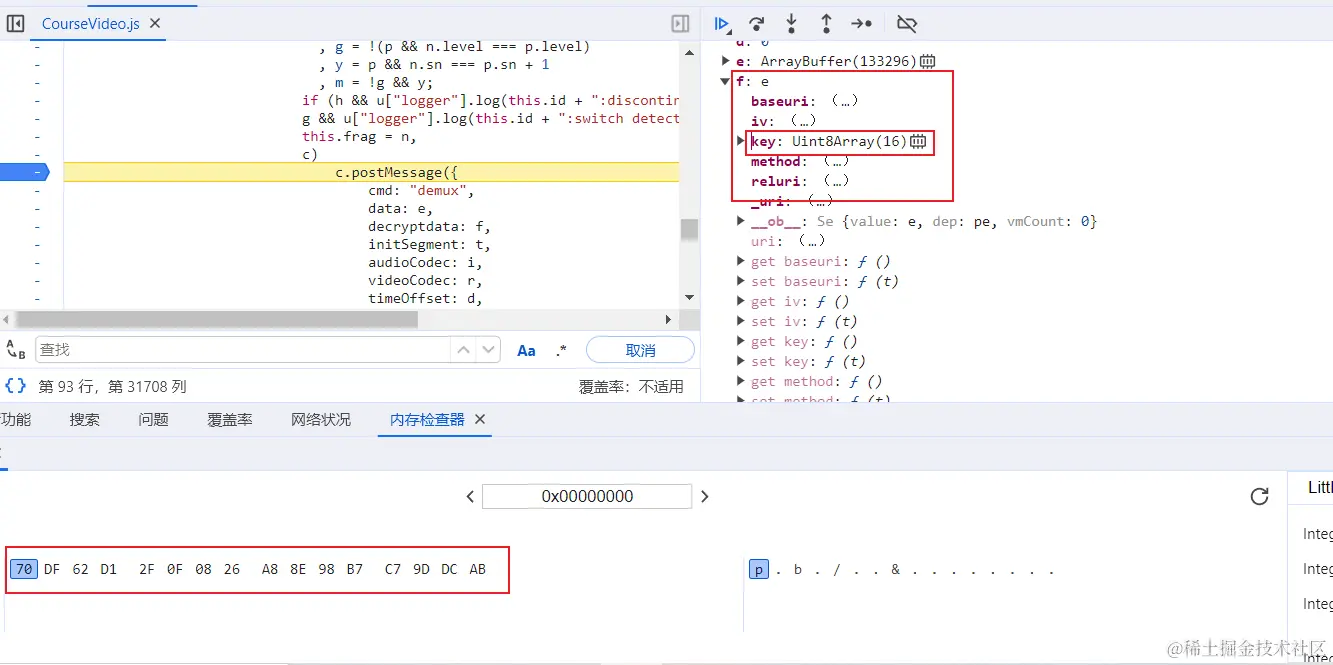Select memory byte 70
1333x665 pixels.
click(x=24, y=569)
